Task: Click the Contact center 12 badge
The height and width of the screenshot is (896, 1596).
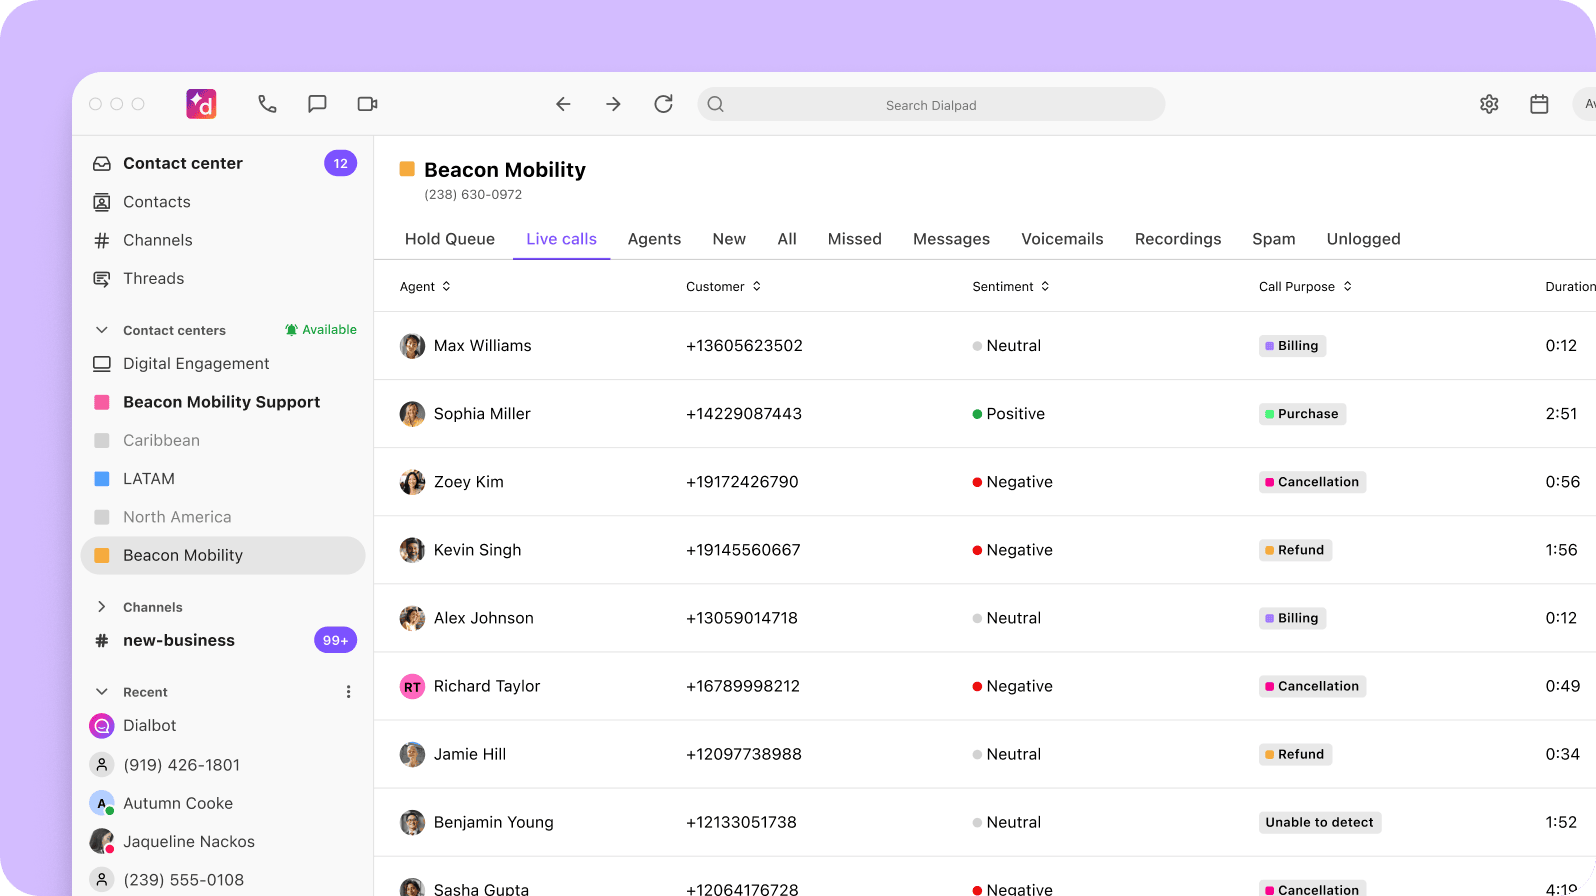Action: 340,163
